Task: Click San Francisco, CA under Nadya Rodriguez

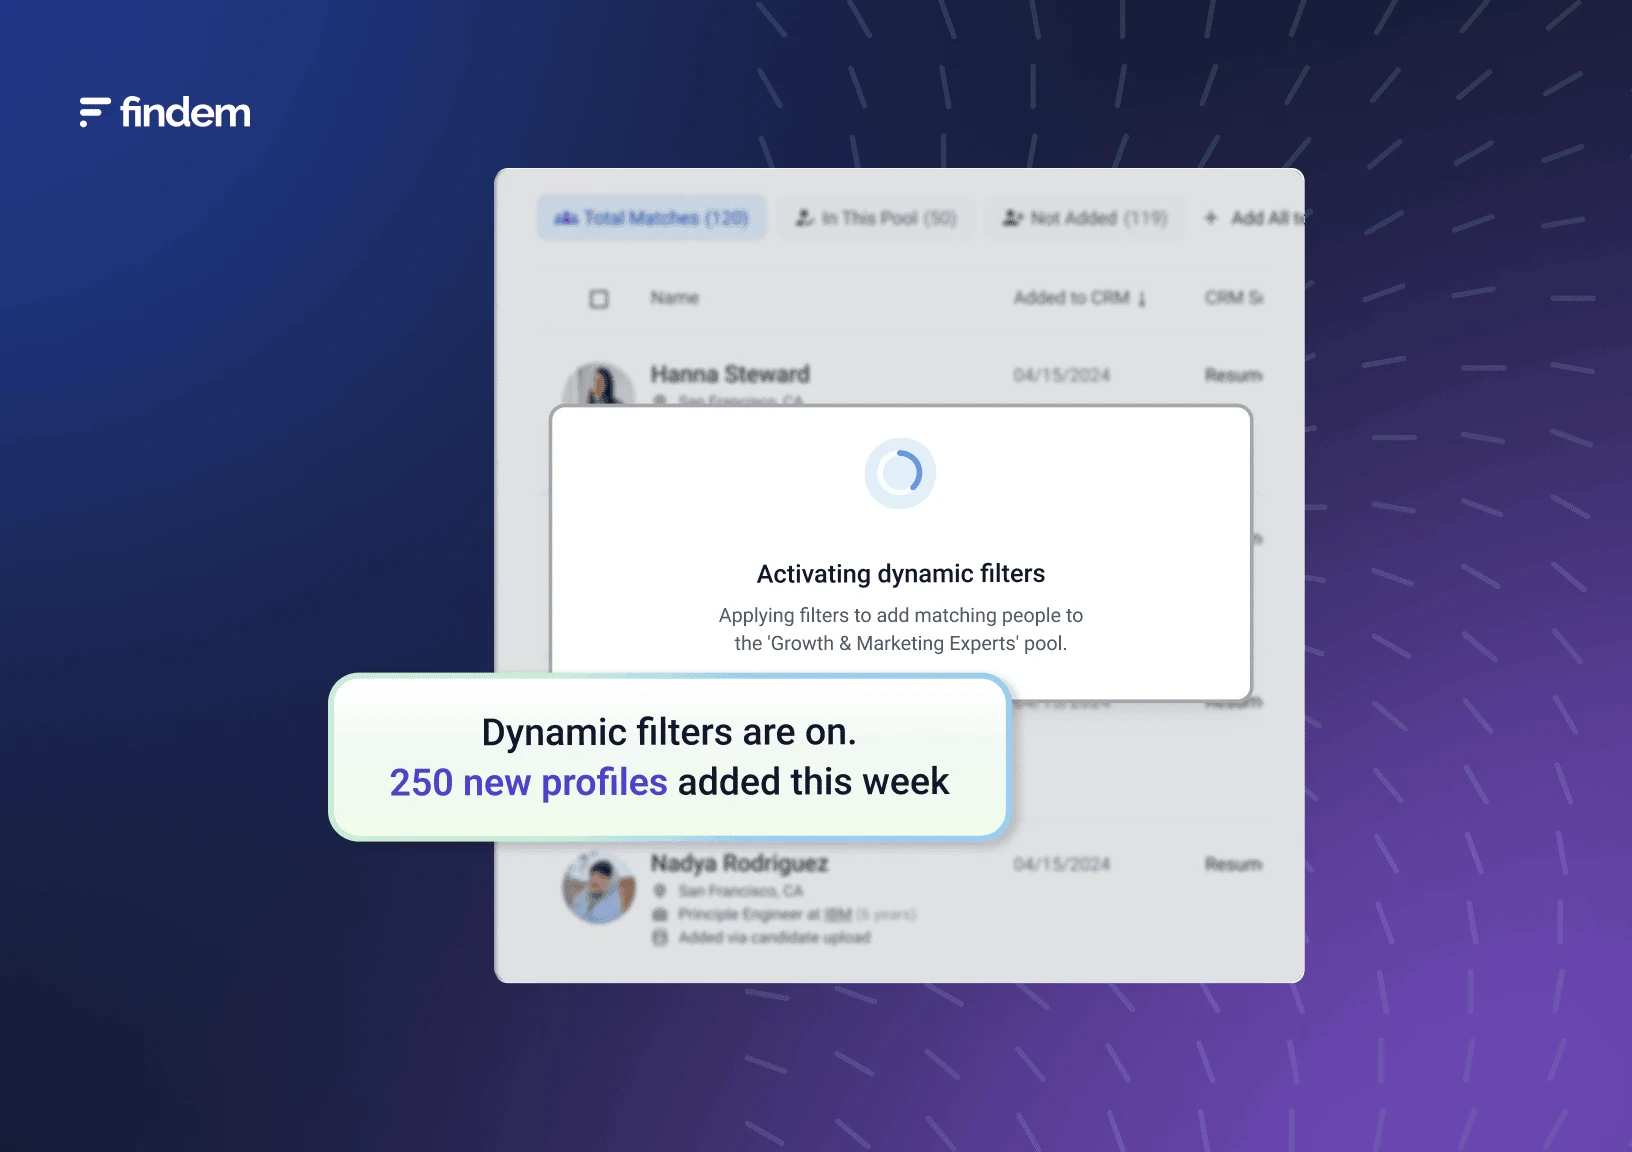Action: 741,891
